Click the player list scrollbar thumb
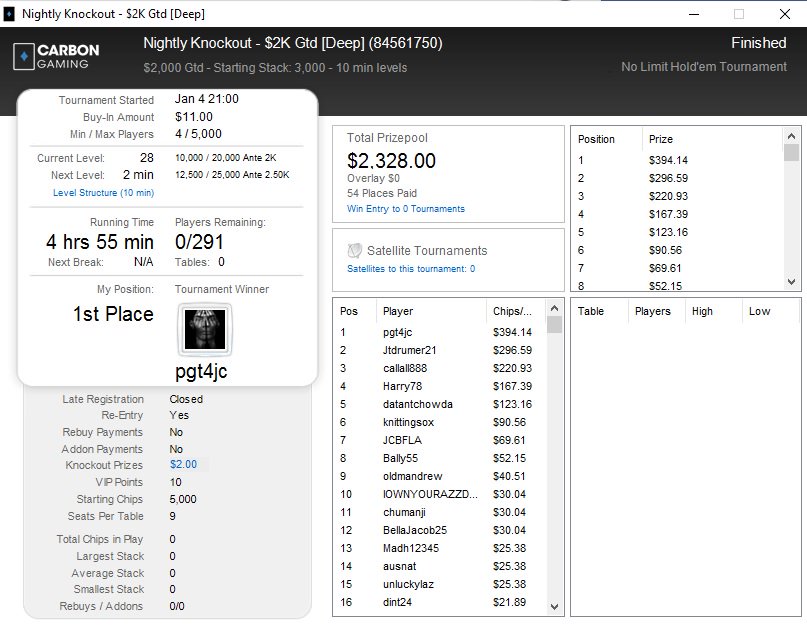The height and width of the screenshot is (637, 807). [x=554, y=325]
